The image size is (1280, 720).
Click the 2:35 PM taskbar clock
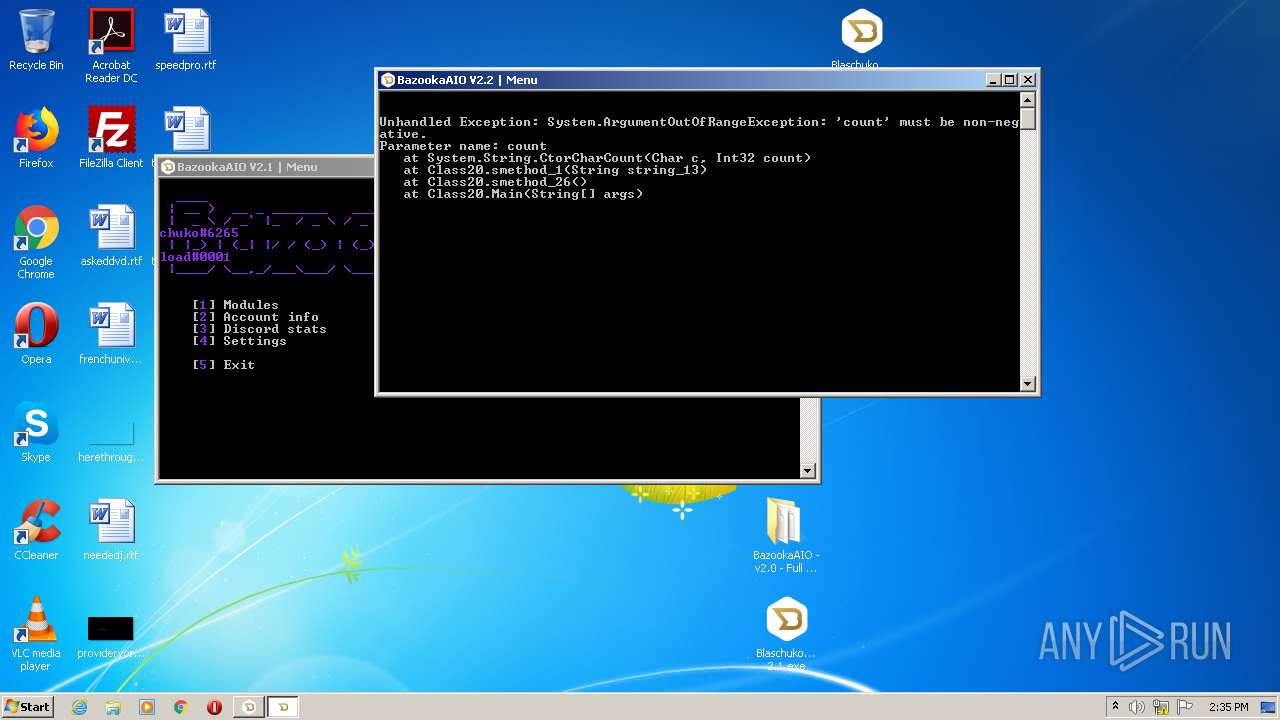(x=1229, y=707)
